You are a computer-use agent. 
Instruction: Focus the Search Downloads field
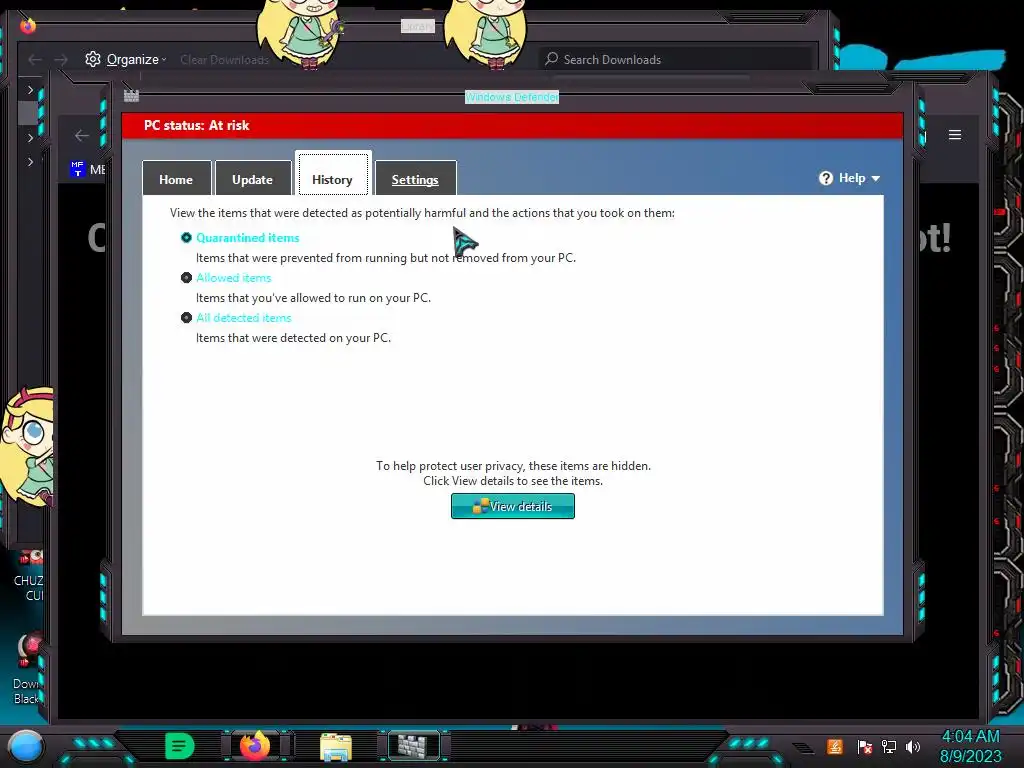[676, 59]
